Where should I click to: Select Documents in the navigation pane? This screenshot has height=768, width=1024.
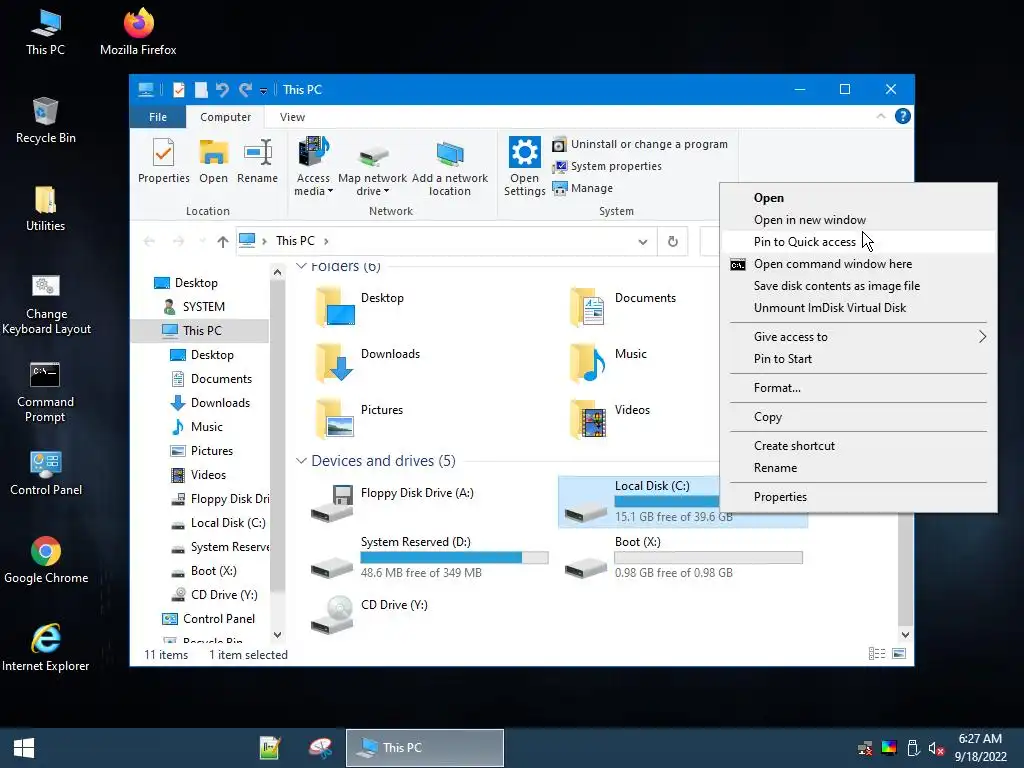tap(211, 379)
